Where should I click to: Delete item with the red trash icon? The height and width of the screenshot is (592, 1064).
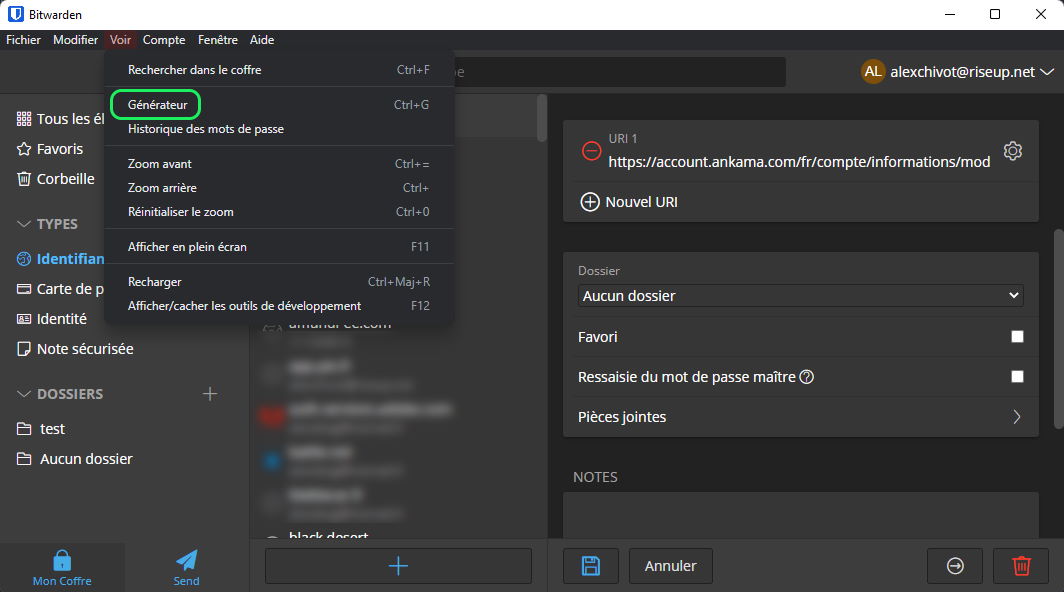[x=1021, y=566]
